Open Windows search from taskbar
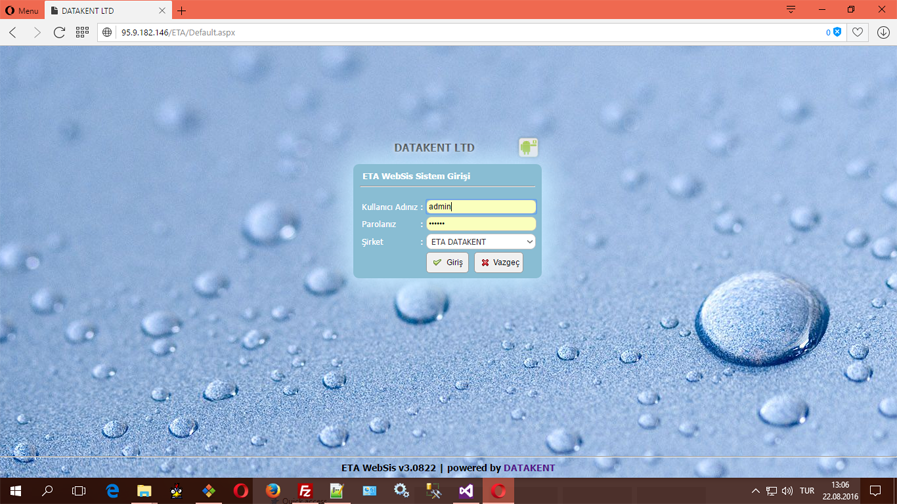This screenshot has height=504, width=897. 47,491
